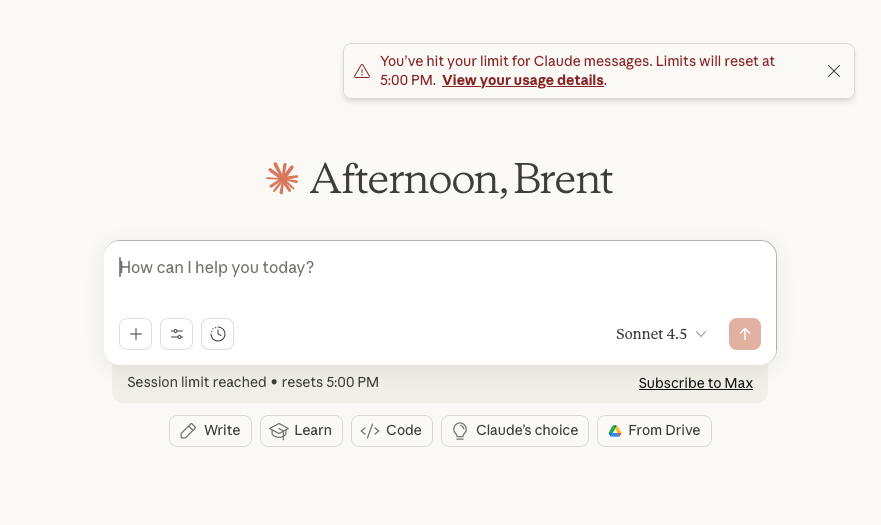Click the Session limit reached status text
The width and height of the screenshot is (881, 525).
(x=253, y=383)
